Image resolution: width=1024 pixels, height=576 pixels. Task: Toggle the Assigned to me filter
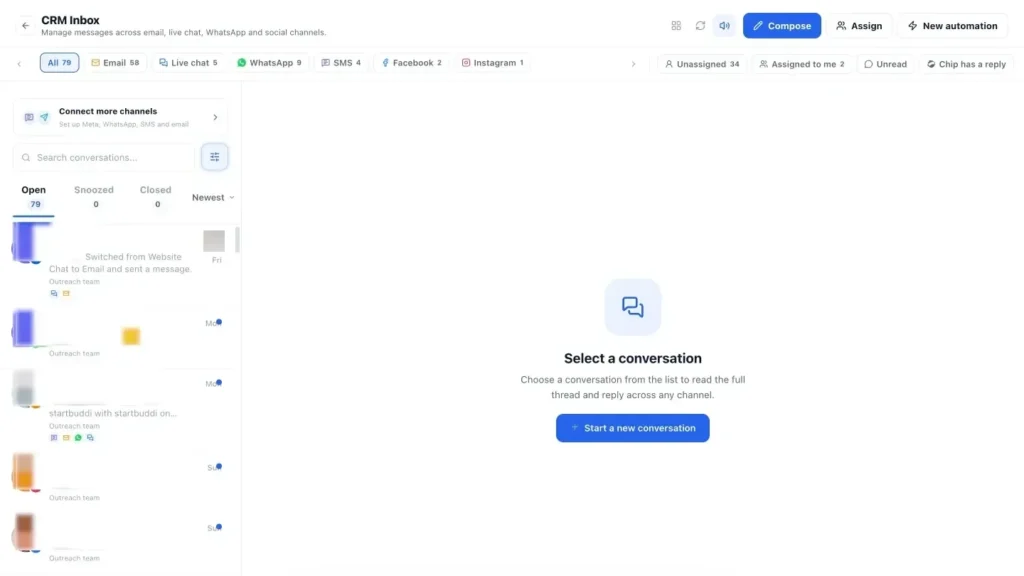coord(803,64)
